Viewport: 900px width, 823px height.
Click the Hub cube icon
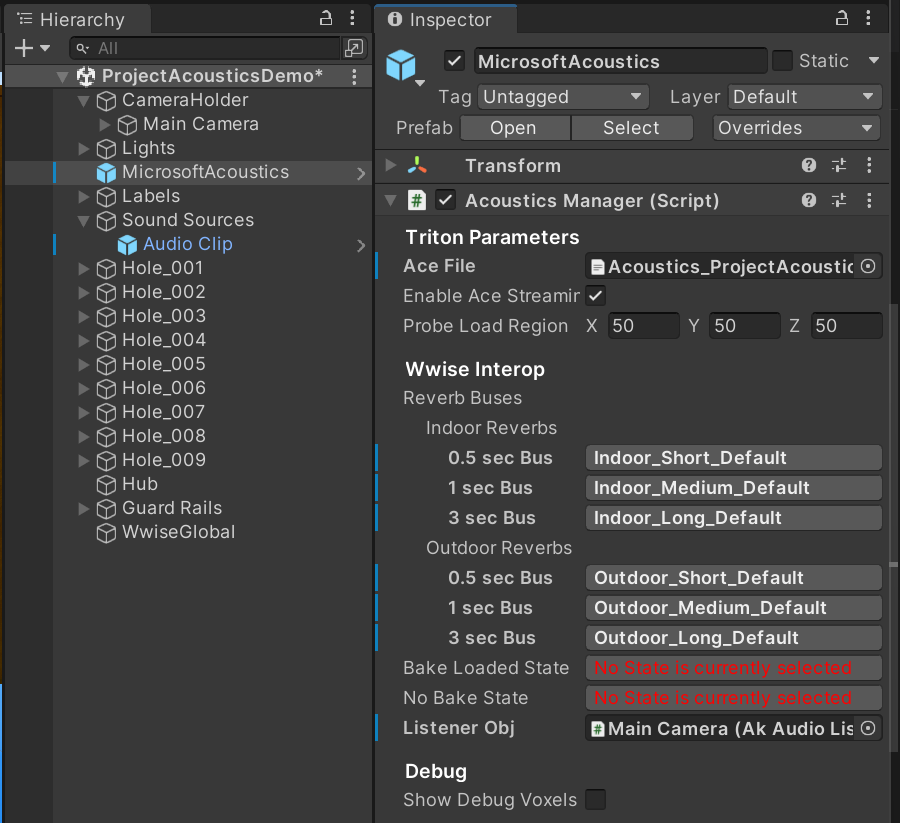click(x=106, y=485)
